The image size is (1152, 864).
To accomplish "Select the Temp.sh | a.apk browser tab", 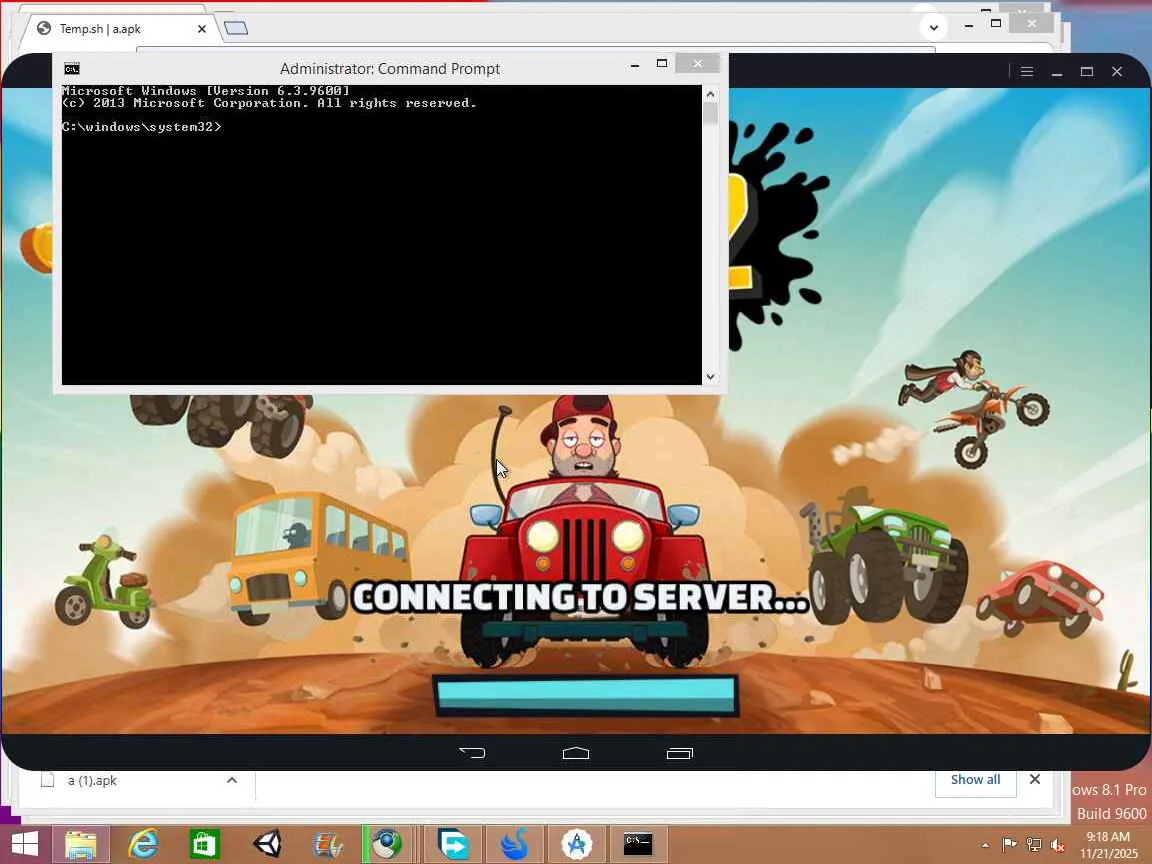I will pyautogui.click(x=118, y=29).
